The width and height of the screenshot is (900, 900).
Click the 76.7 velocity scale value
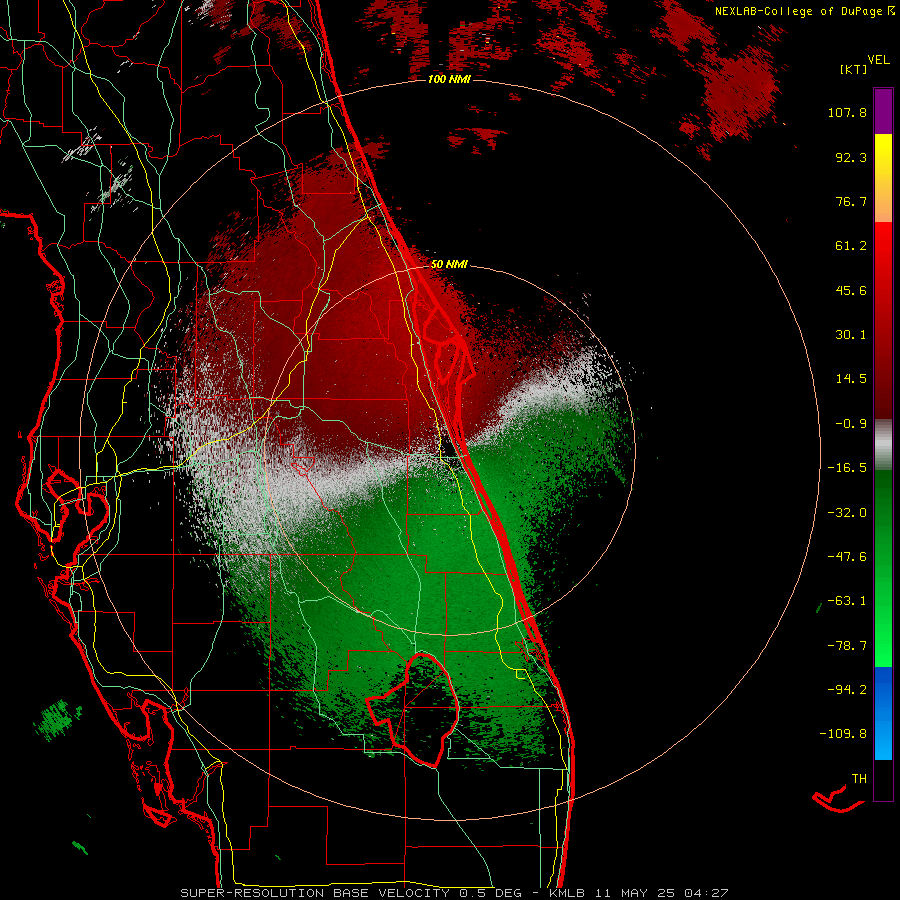pyautogui.click(x=851, y=201)
